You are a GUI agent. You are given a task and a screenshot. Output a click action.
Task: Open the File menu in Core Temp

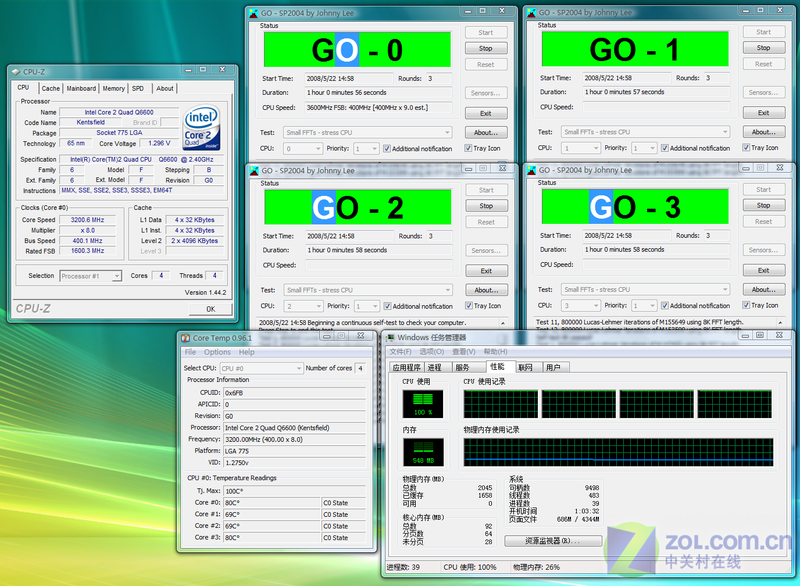pos(190,352)
